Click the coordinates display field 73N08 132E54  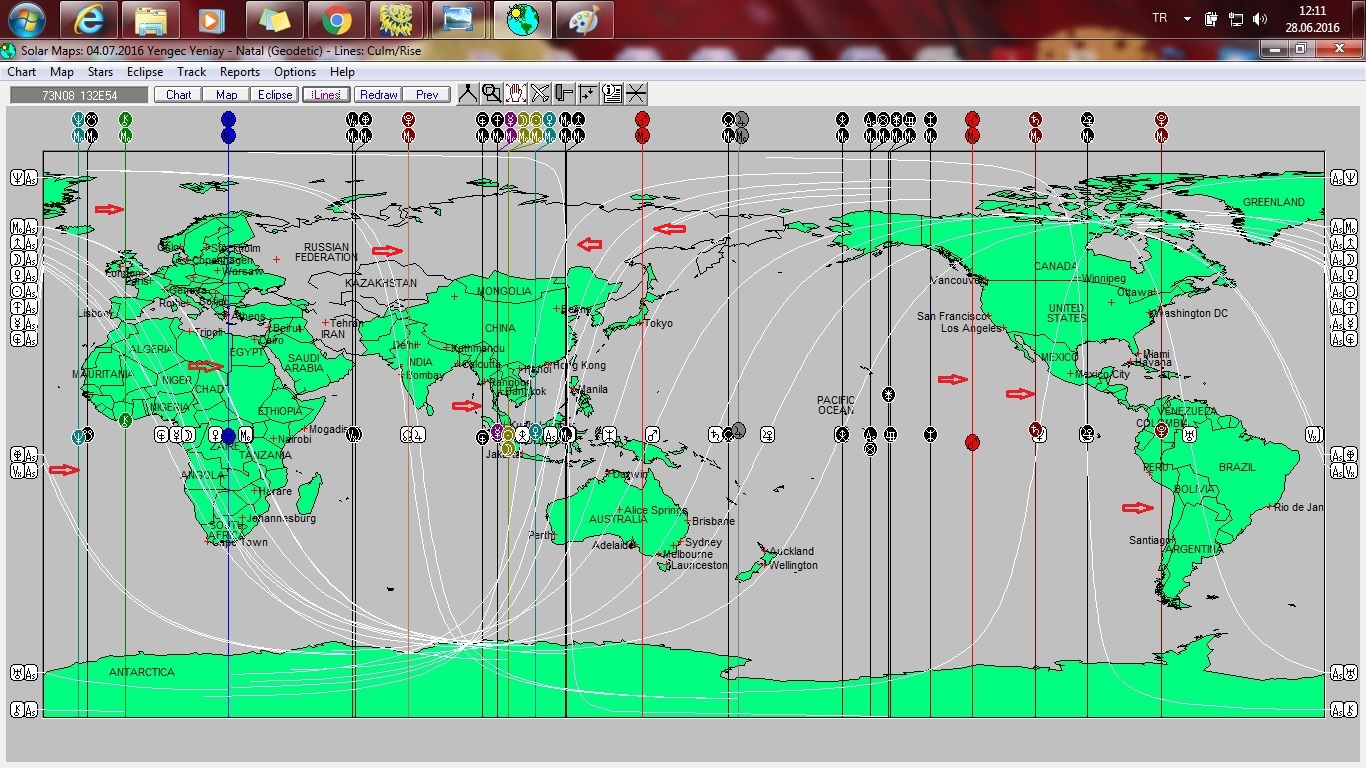[x=79, y=95]
